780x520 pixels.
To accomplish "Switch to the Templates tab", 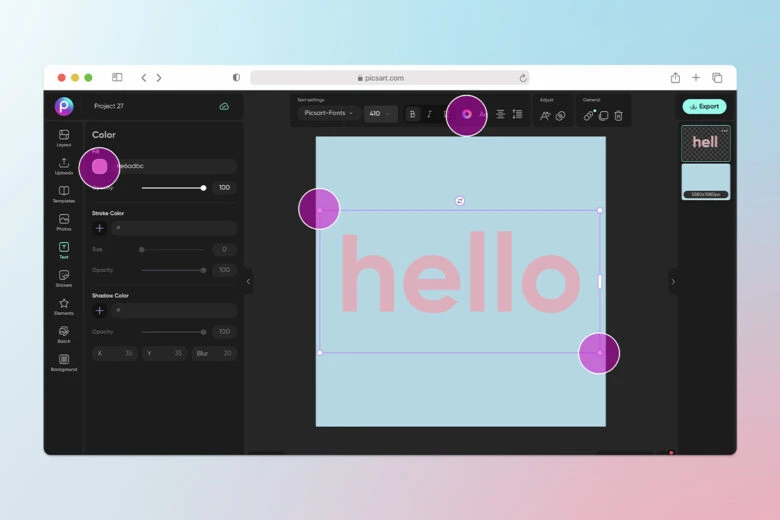I will click(64, 193).
